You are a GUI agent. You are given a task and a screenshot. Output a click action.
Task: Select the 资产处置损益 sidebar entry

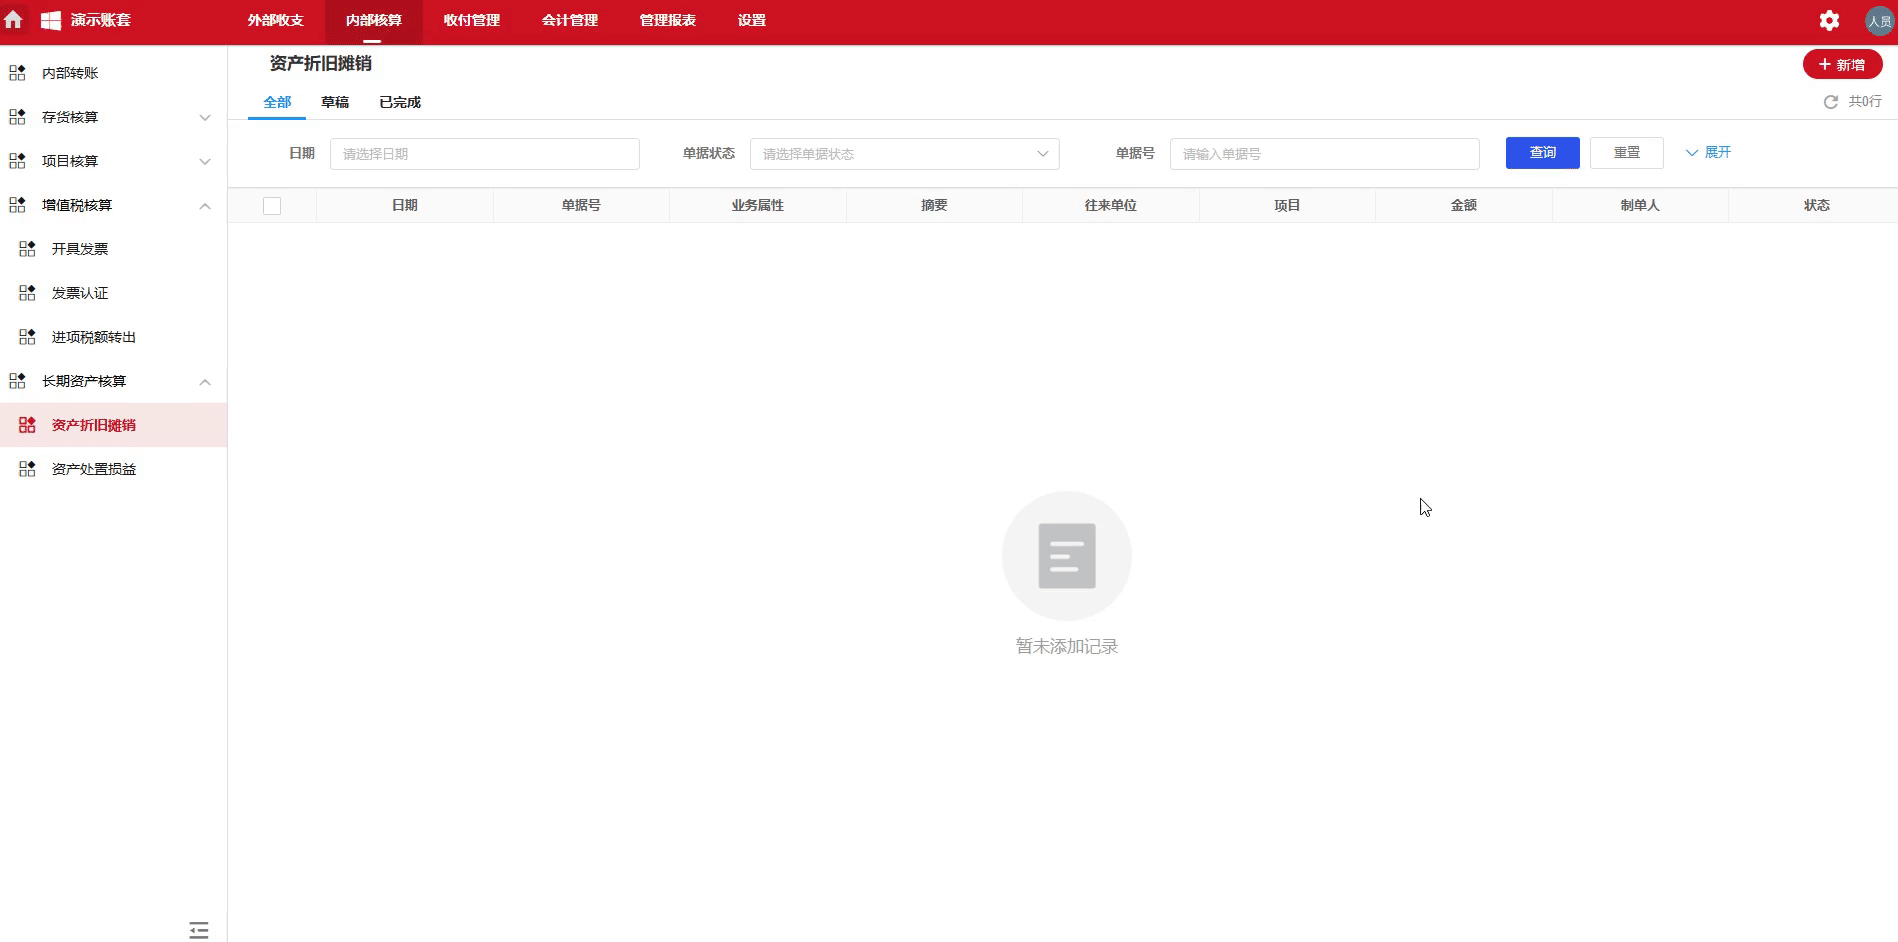click(x=94, y=468)
